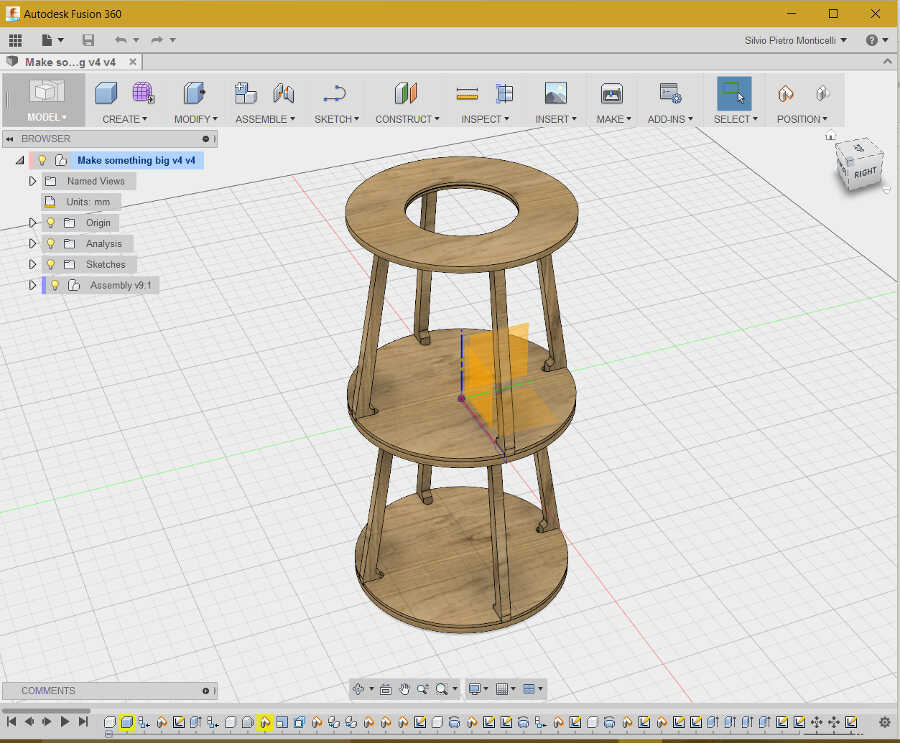Open the SELECT dropdown

735,119
